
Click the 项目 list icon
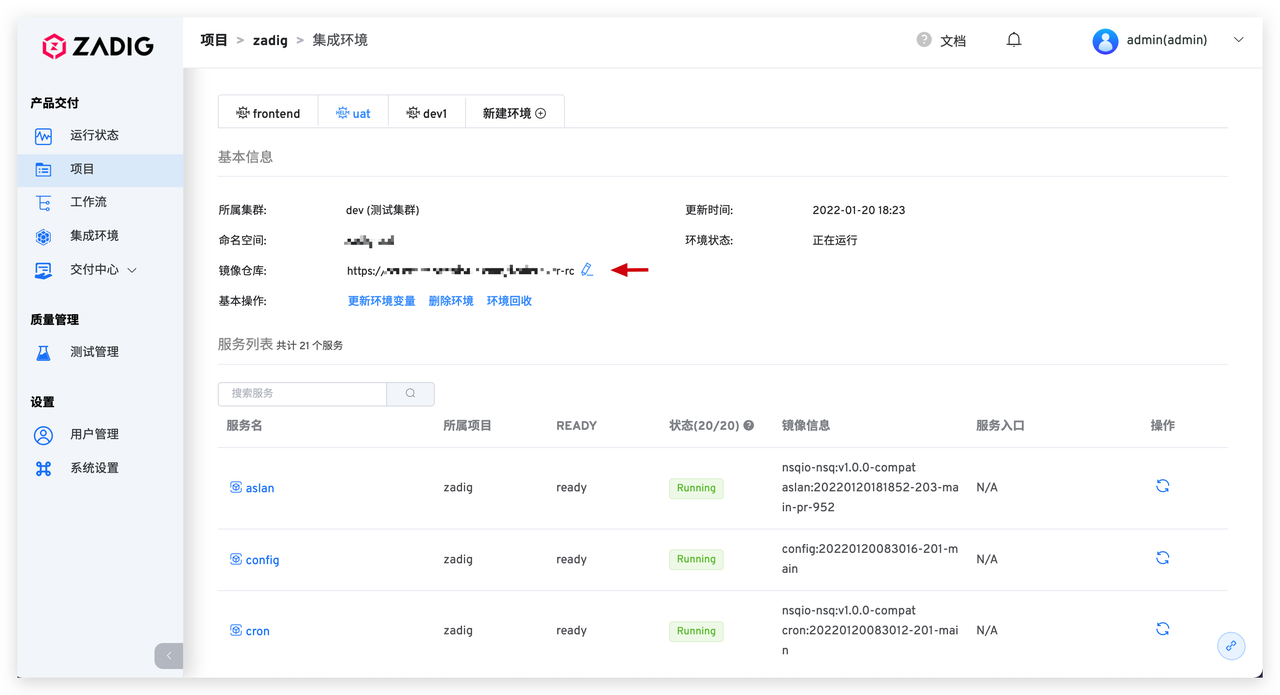[x=43, y=170]
